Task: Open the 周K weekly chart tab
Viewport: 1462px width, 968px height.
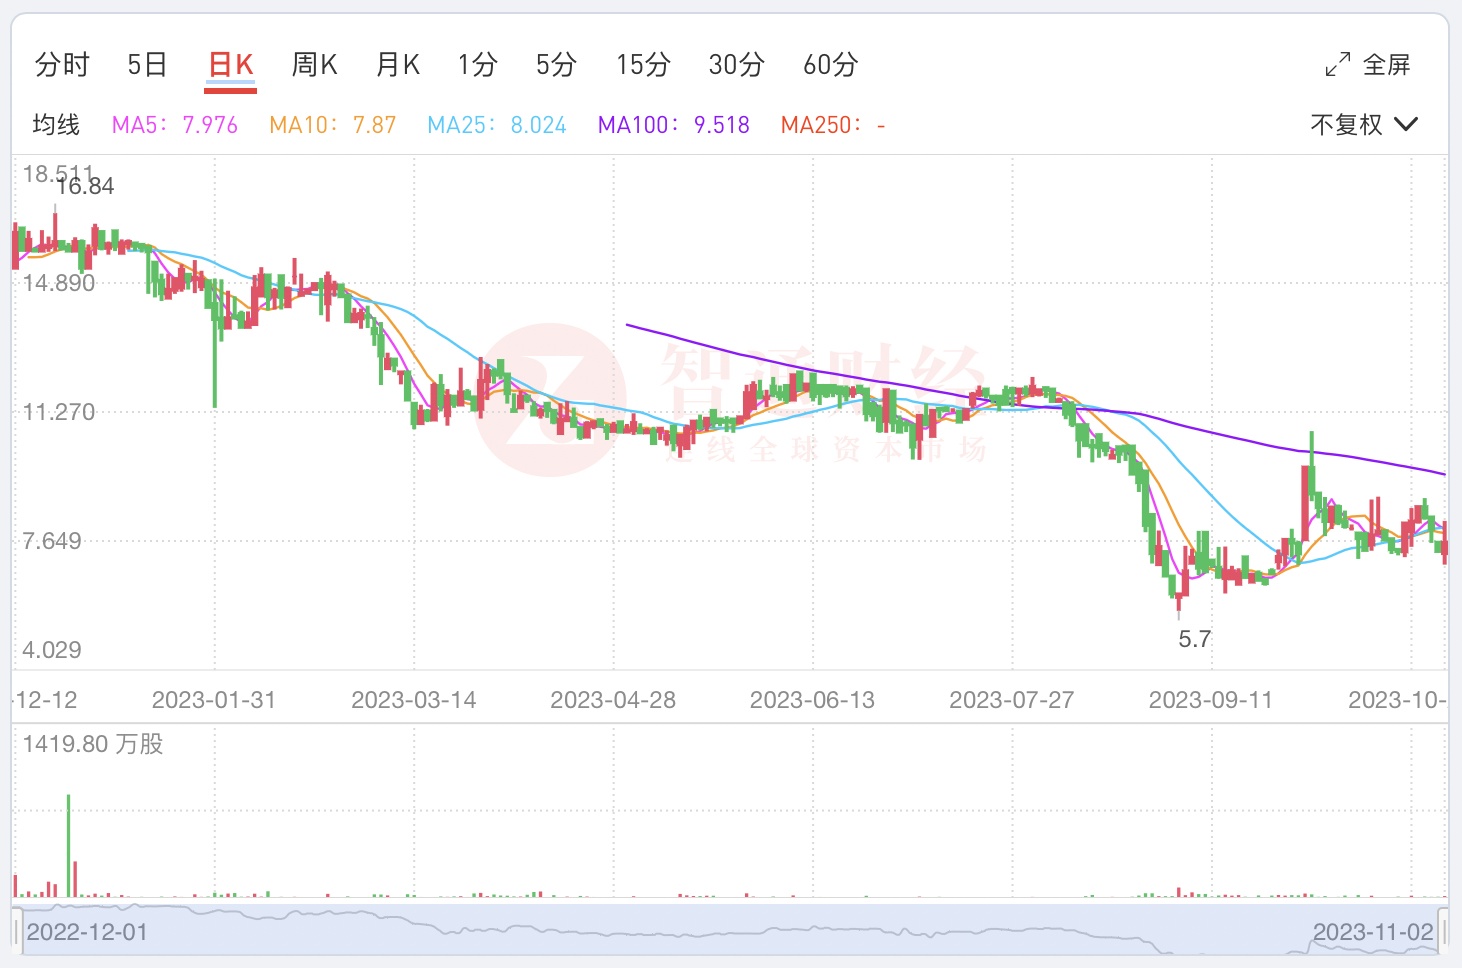Action: (x=314, y=65)
